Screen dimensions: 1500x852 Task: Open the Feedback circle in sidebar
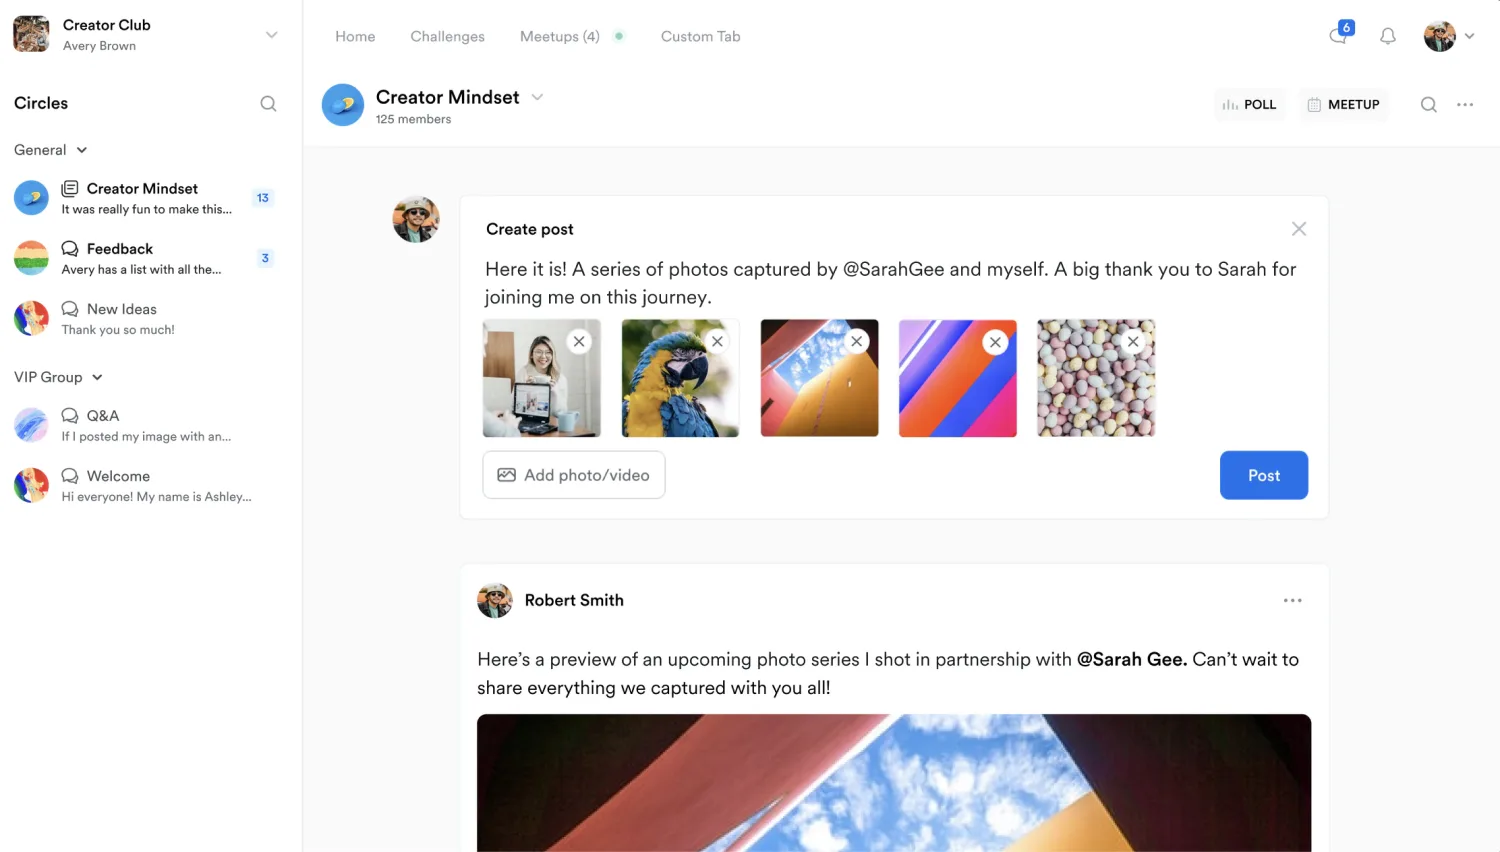(144, 258)
